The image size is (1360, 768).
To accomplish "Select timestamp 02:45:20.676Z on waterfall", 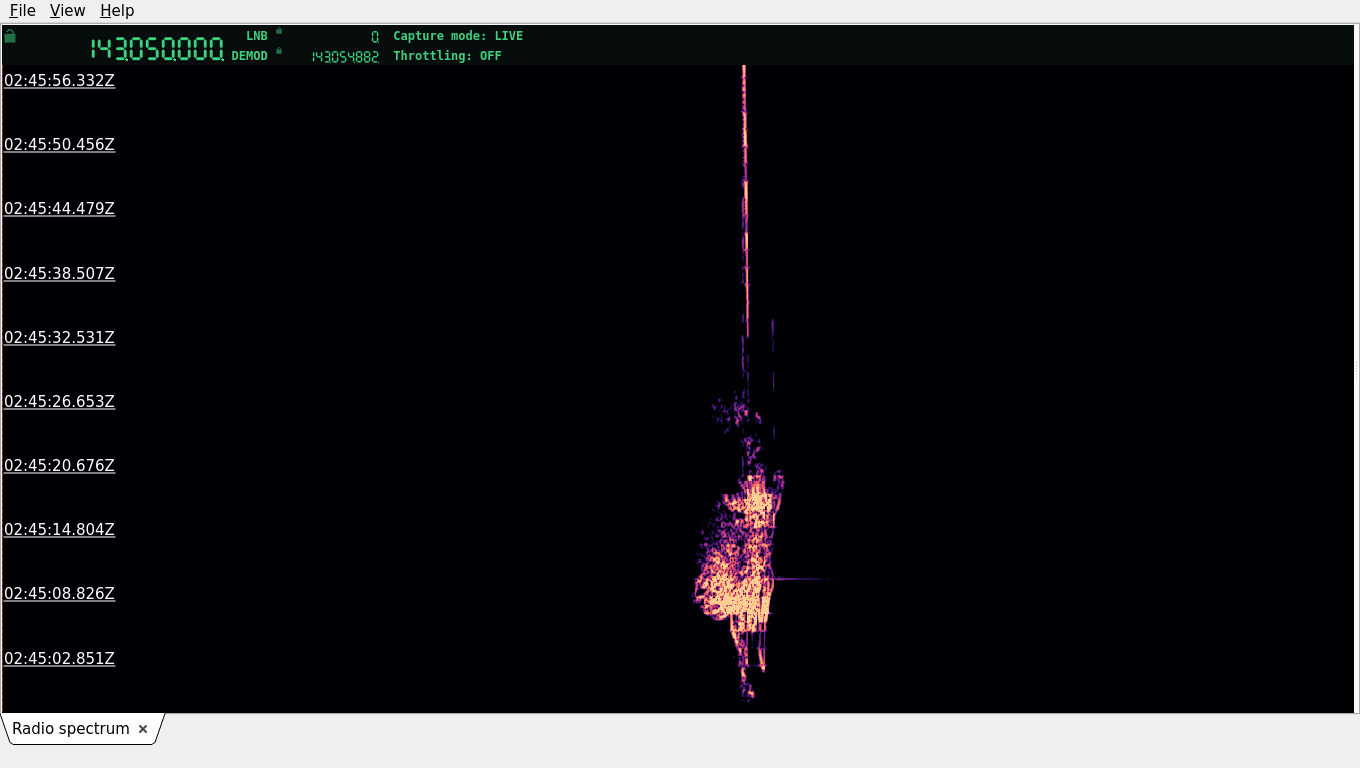I will point(60,465).
